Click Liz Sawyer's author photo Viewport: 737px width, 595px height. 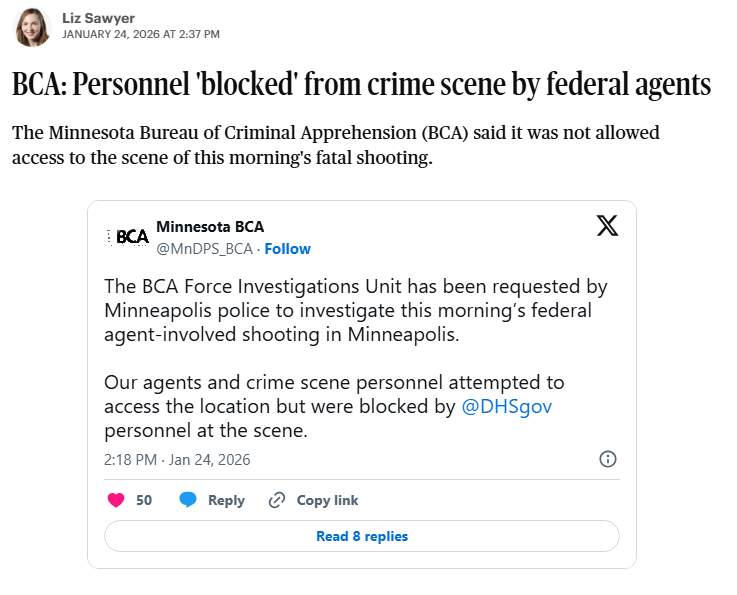[x=32, y=27]
